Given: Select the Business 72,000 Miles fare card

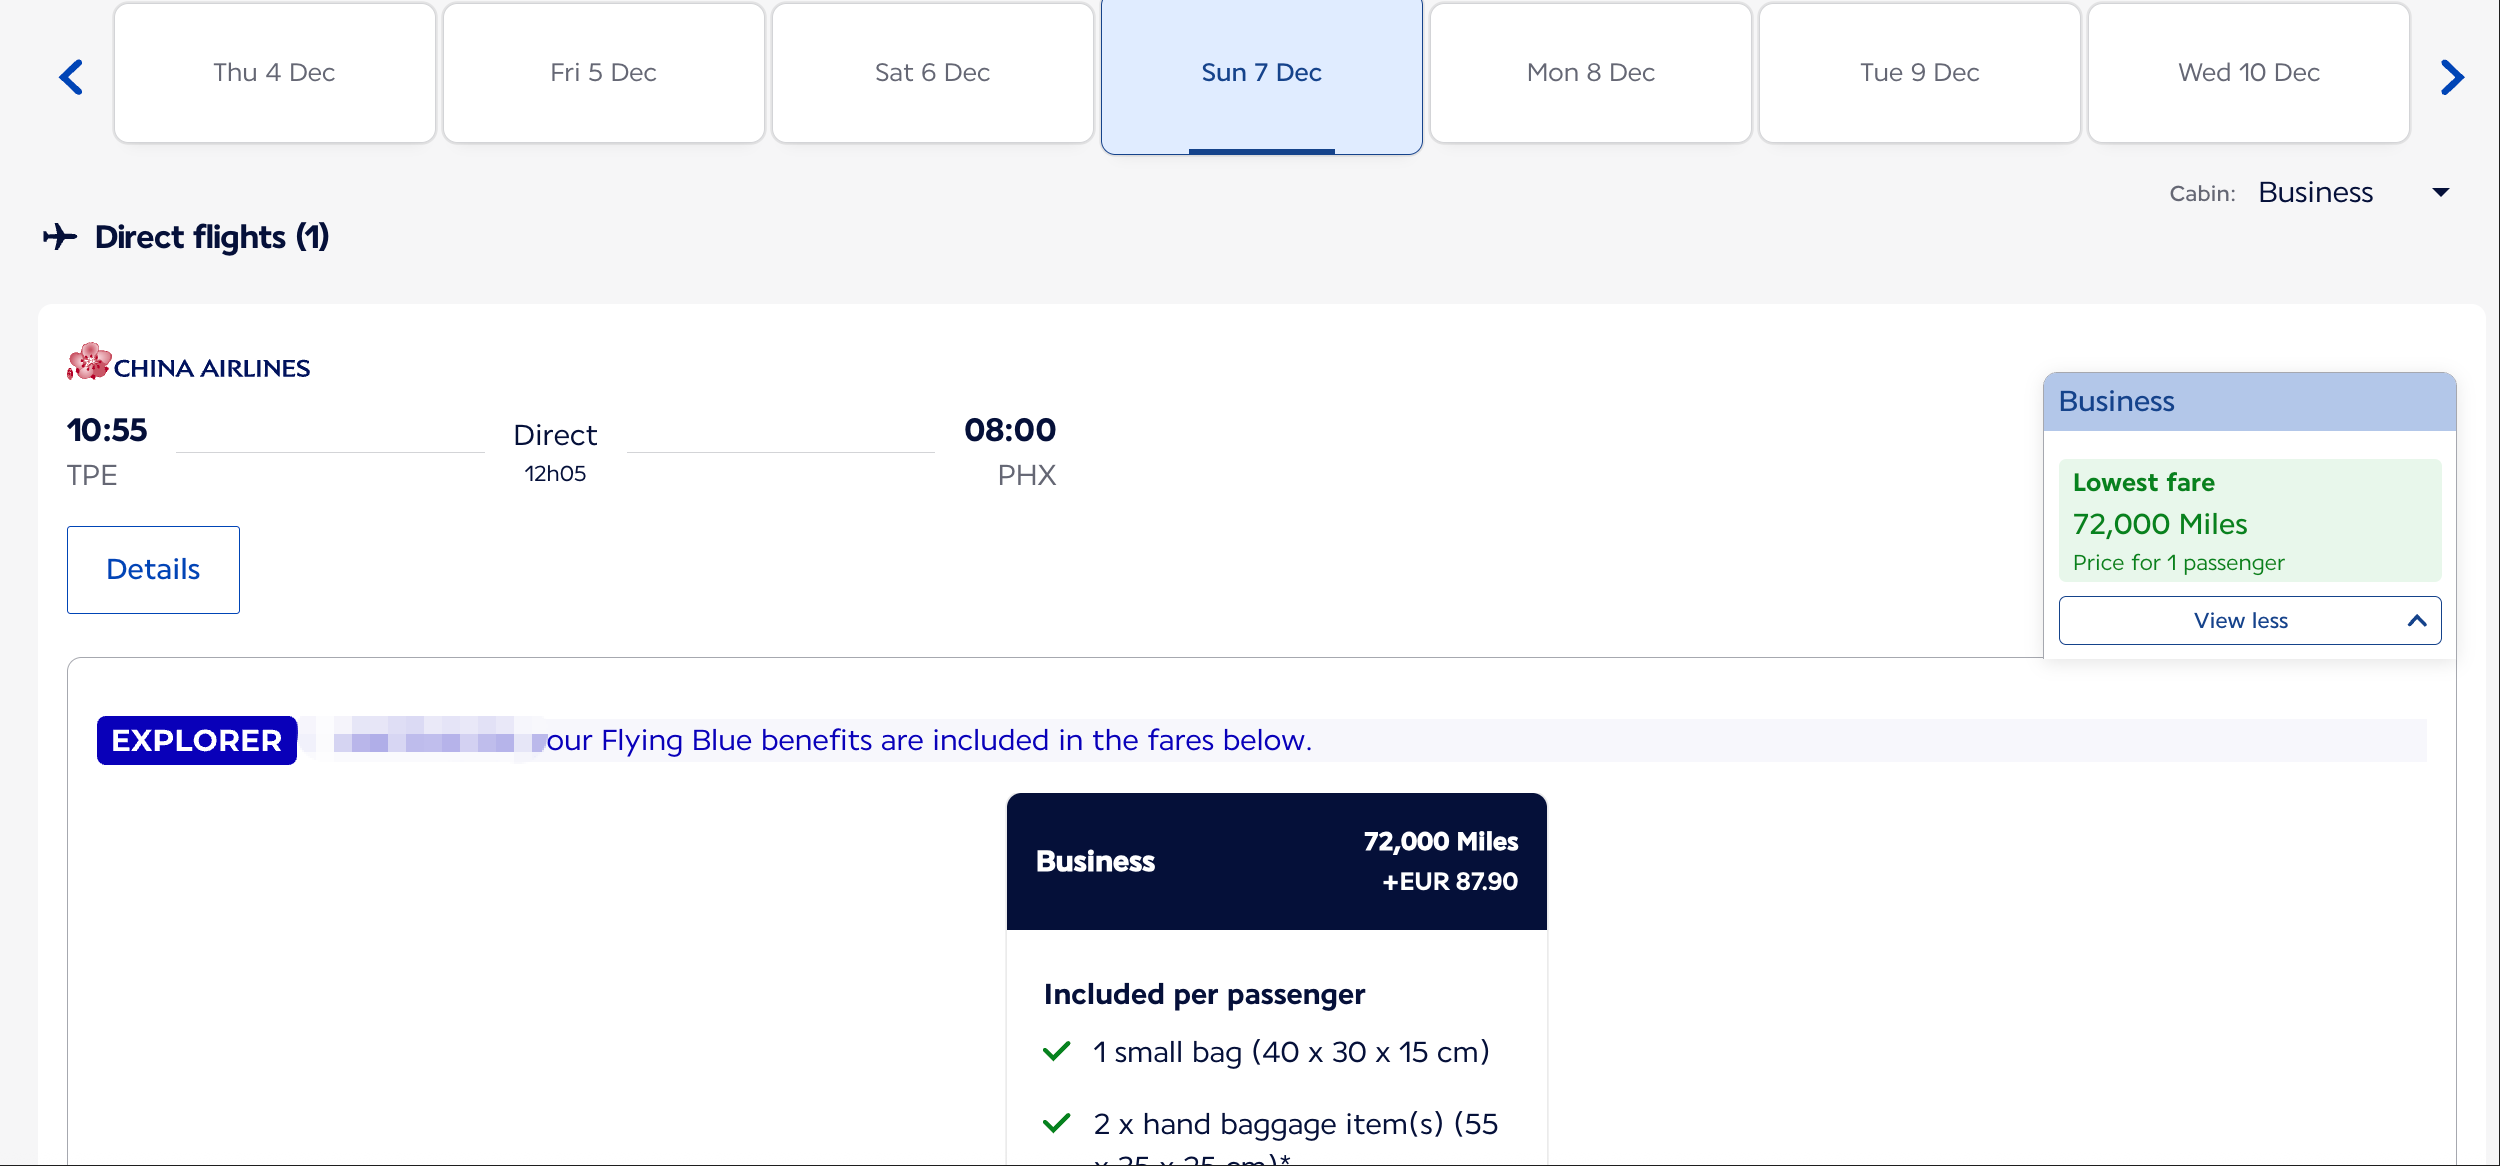Looking at the screenshot, I should click(x=1277, y=862).
